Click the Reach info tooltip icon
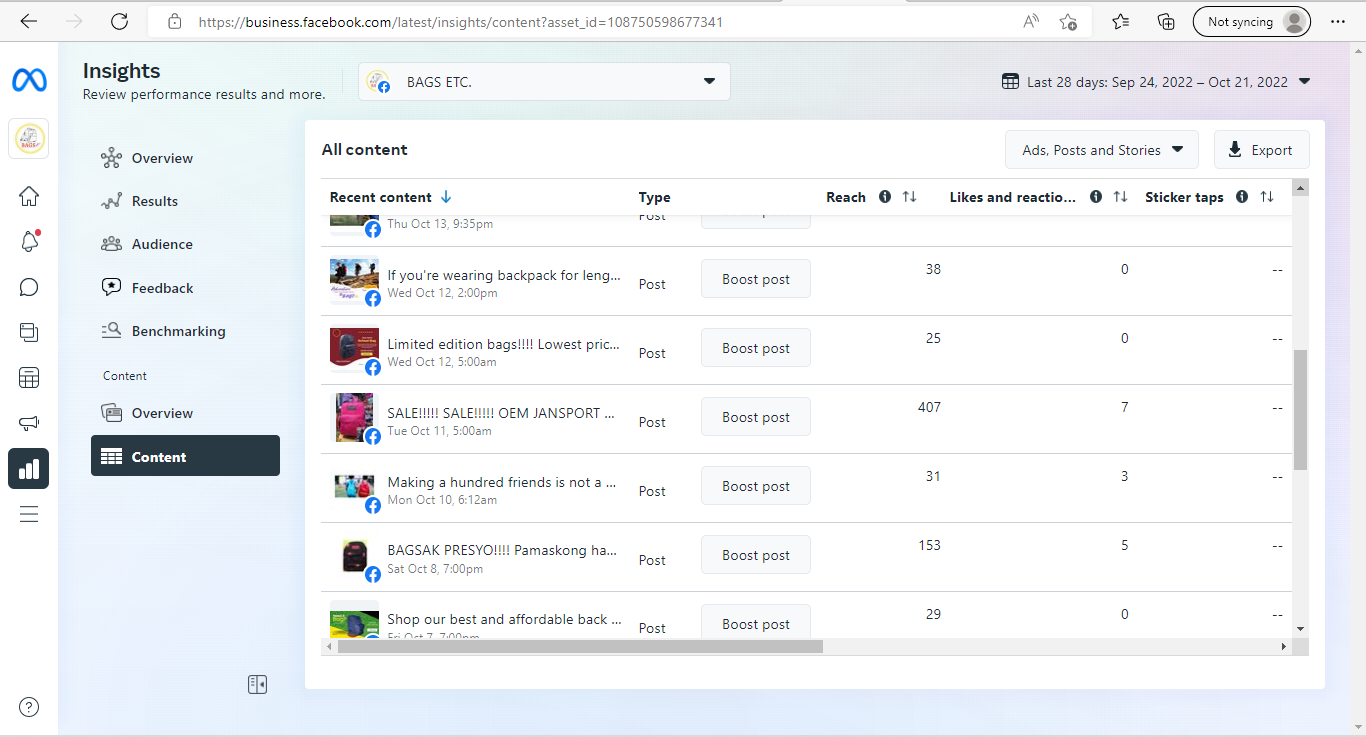Viewport: 1366px width, 737px height. coord(885,197)
